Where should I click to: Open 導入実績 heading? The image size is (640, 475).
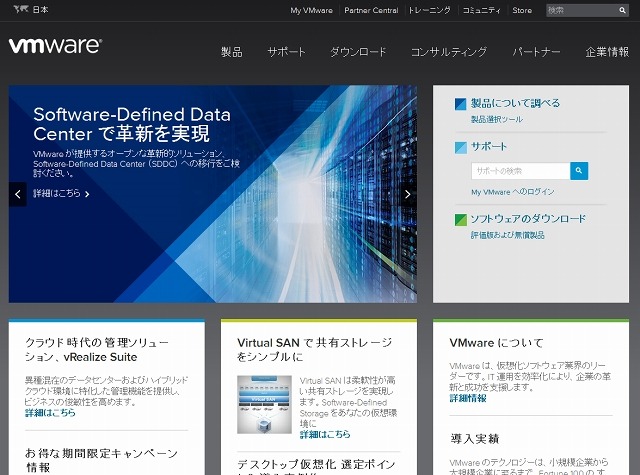coord(475,439)
